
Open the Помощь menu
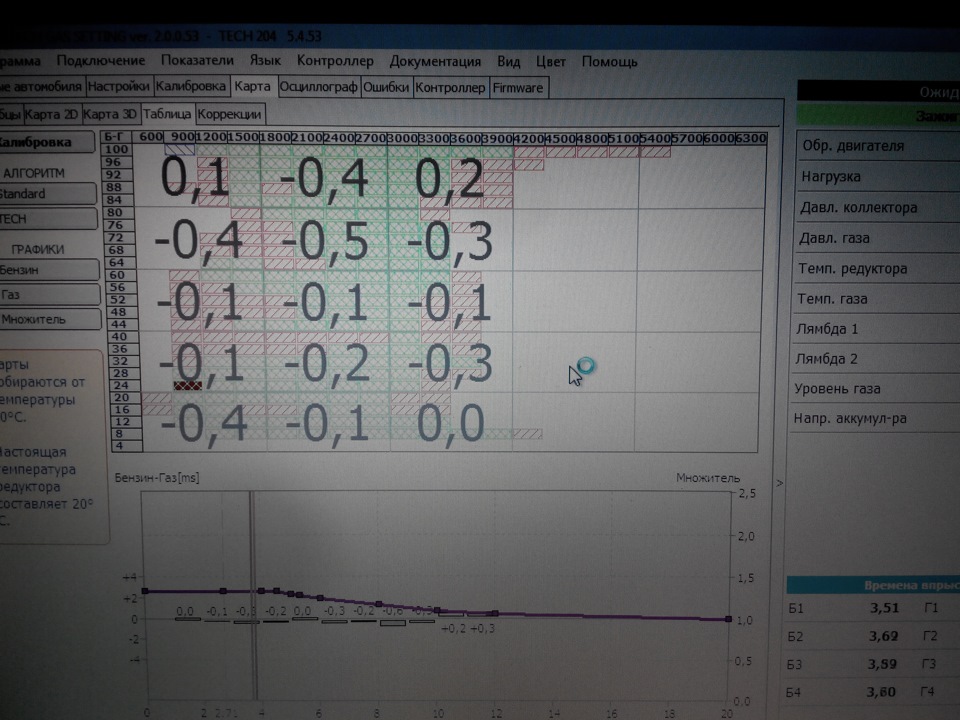pos(609,62)
